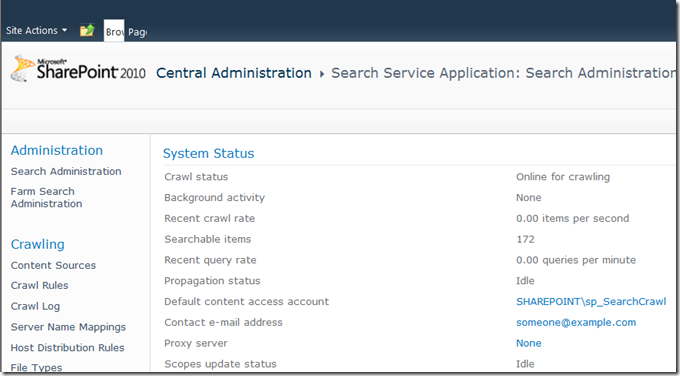Select the 0.00 queries per minute value
Screen dimensions: 680x376
click(x=576, y=260)
